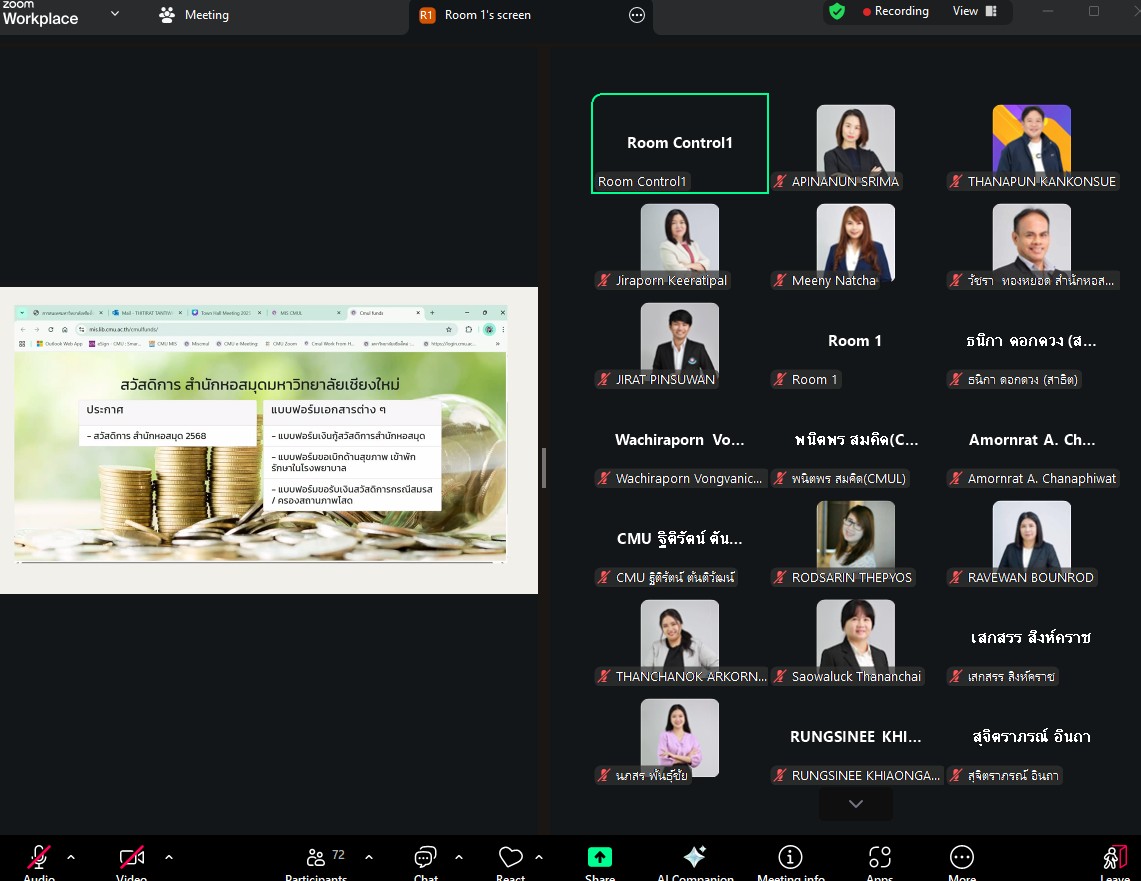Viewport: 1141px width, 881px height.
Task: Select the Room Control1 video tile
Action: pyautogui.click(x=680, y=143)
